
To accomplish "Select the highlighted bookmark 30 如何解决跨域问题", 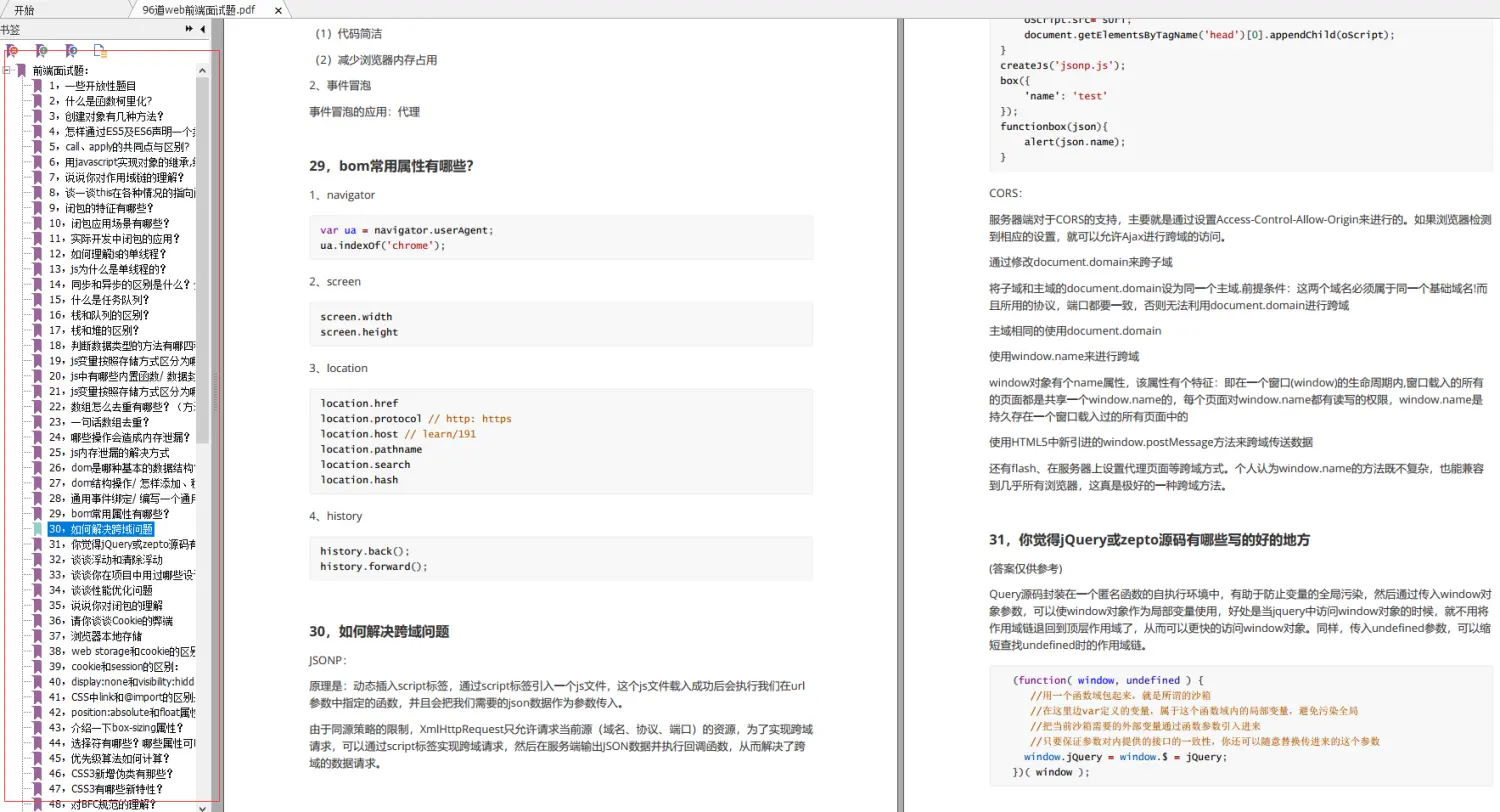I will 101,528.
